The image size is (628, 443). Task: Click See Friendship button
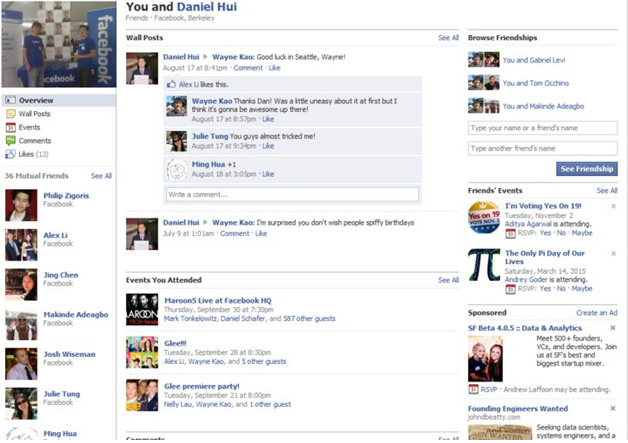(x=587, y=169)
